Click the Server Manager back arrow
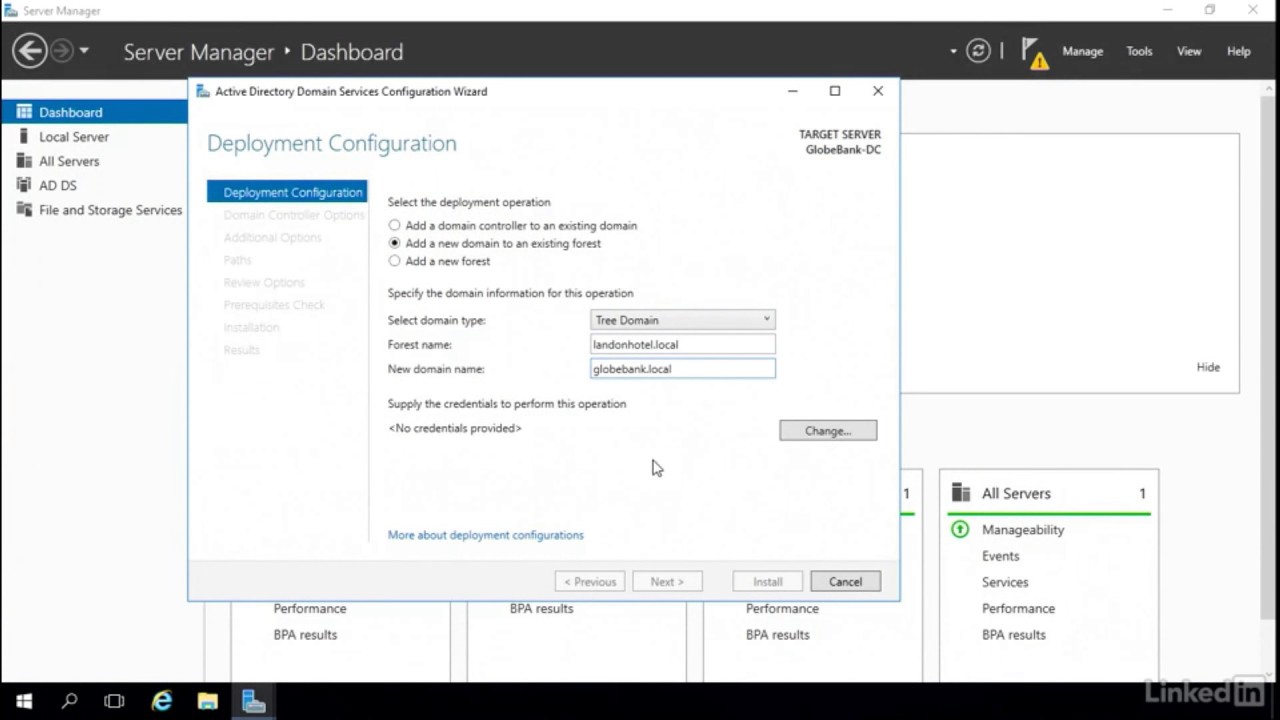1280x720 pixels. [29, 51]
